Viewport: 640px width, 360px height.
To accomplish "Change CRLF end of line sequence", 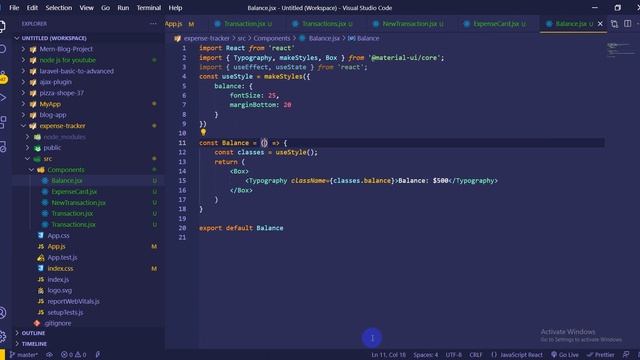I will coord(476,355).
